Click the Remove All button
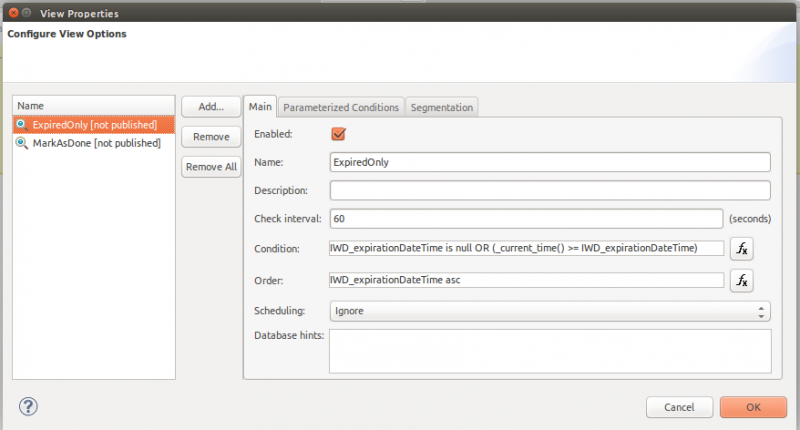 coord(210,167)
